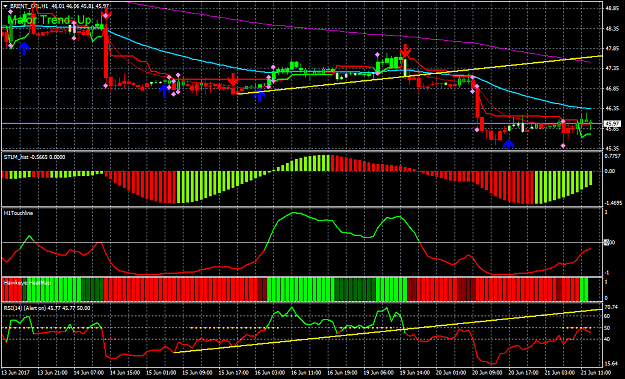Select the blue buy arrow above 16 Jun 03:00
Screen dimensions: 625x379
[x=259, y=95]
